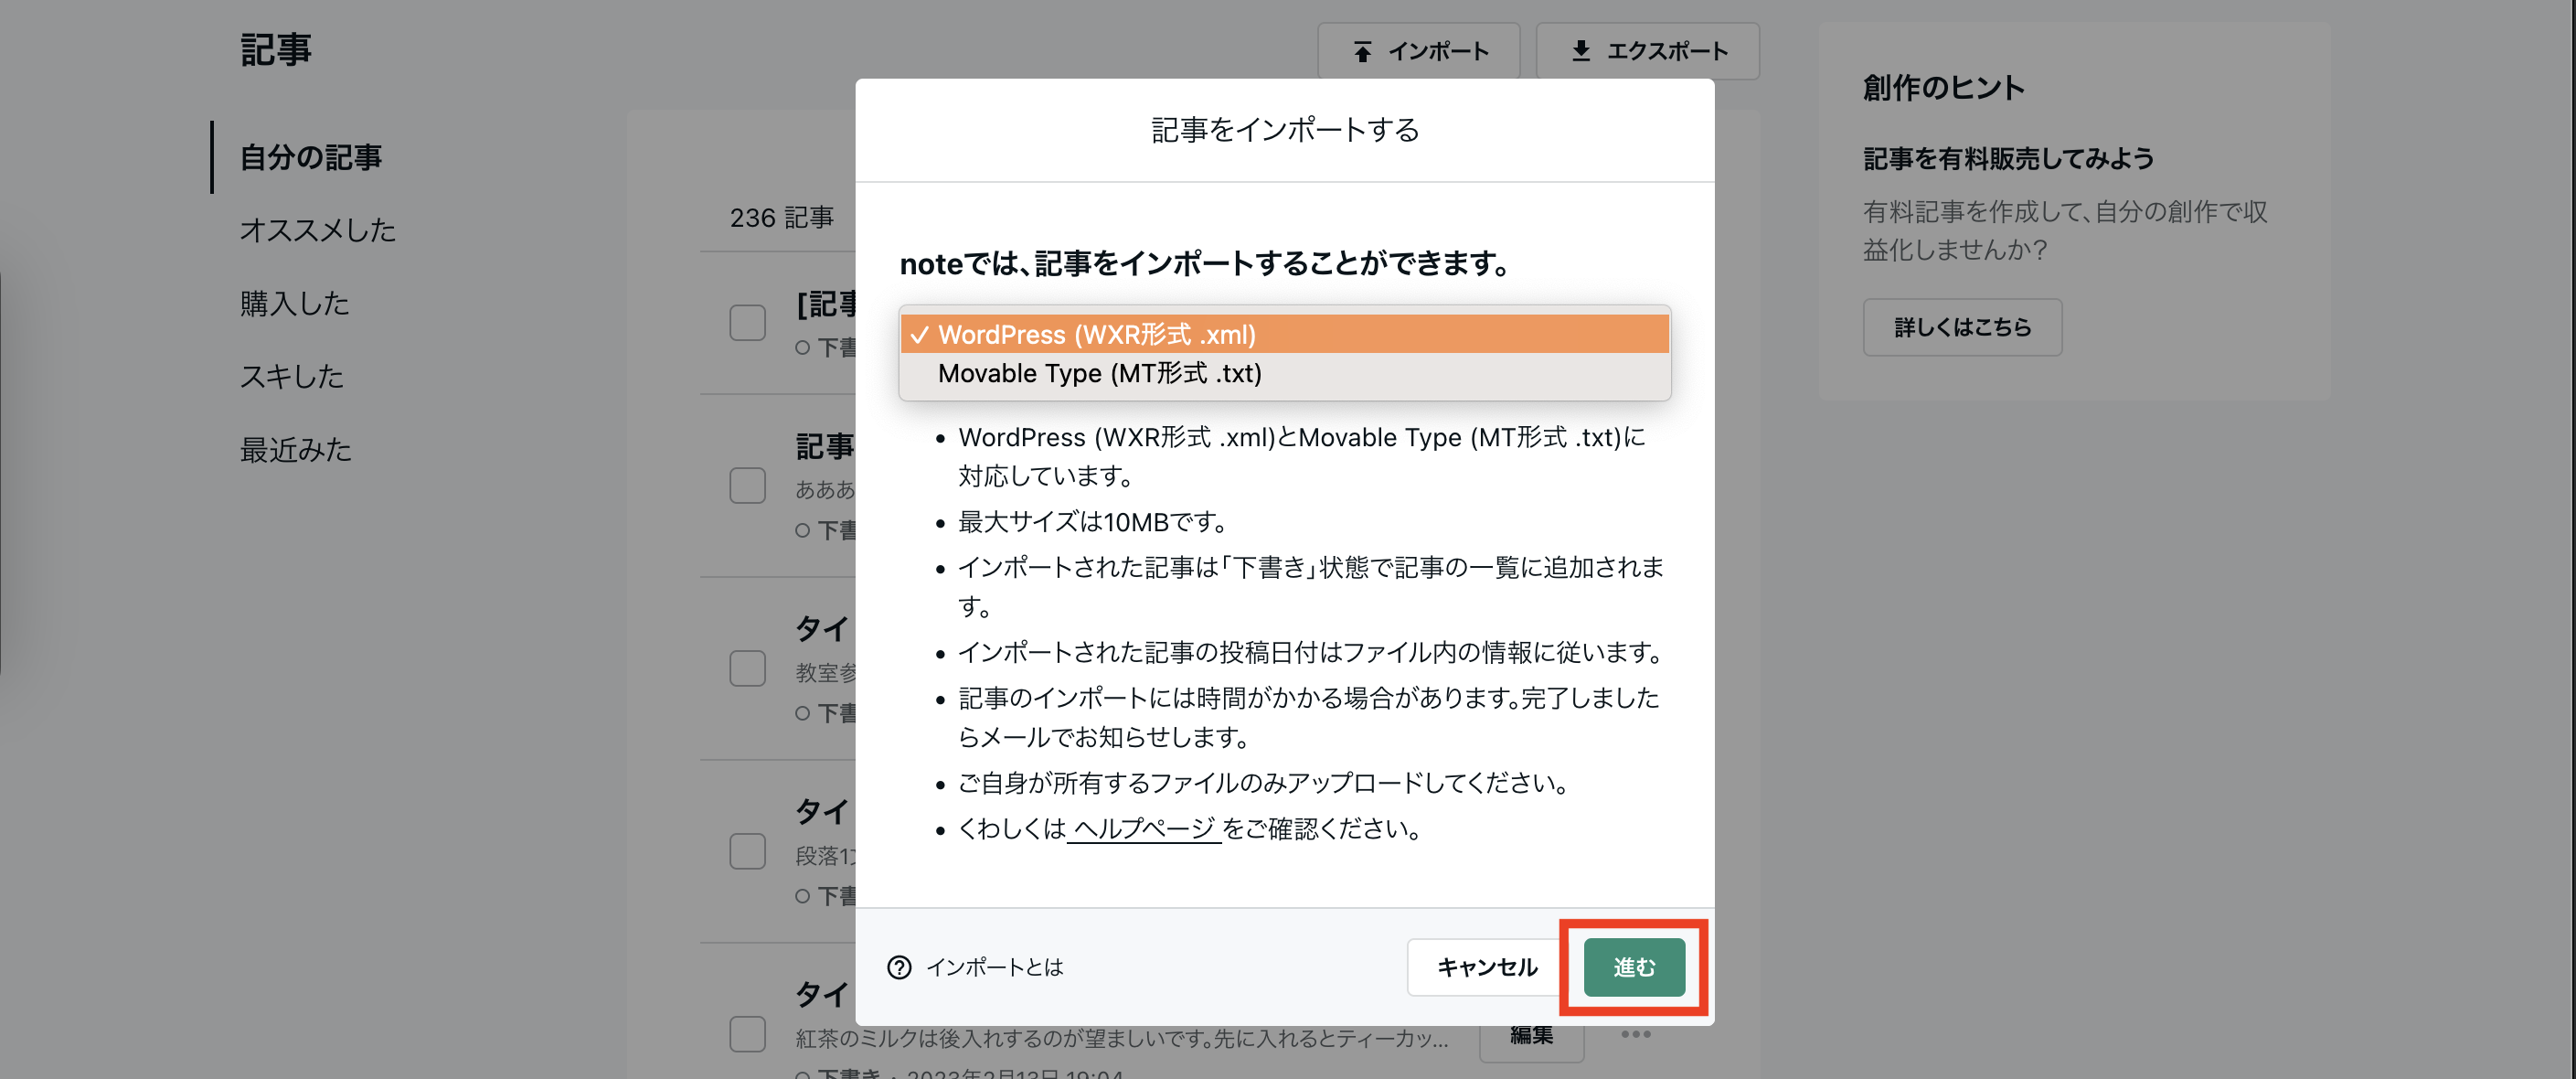Open 自分の記事 in sidebar
This screenshot has width=2576, height=1079.
pyautogui.click(x=311, y=157)
